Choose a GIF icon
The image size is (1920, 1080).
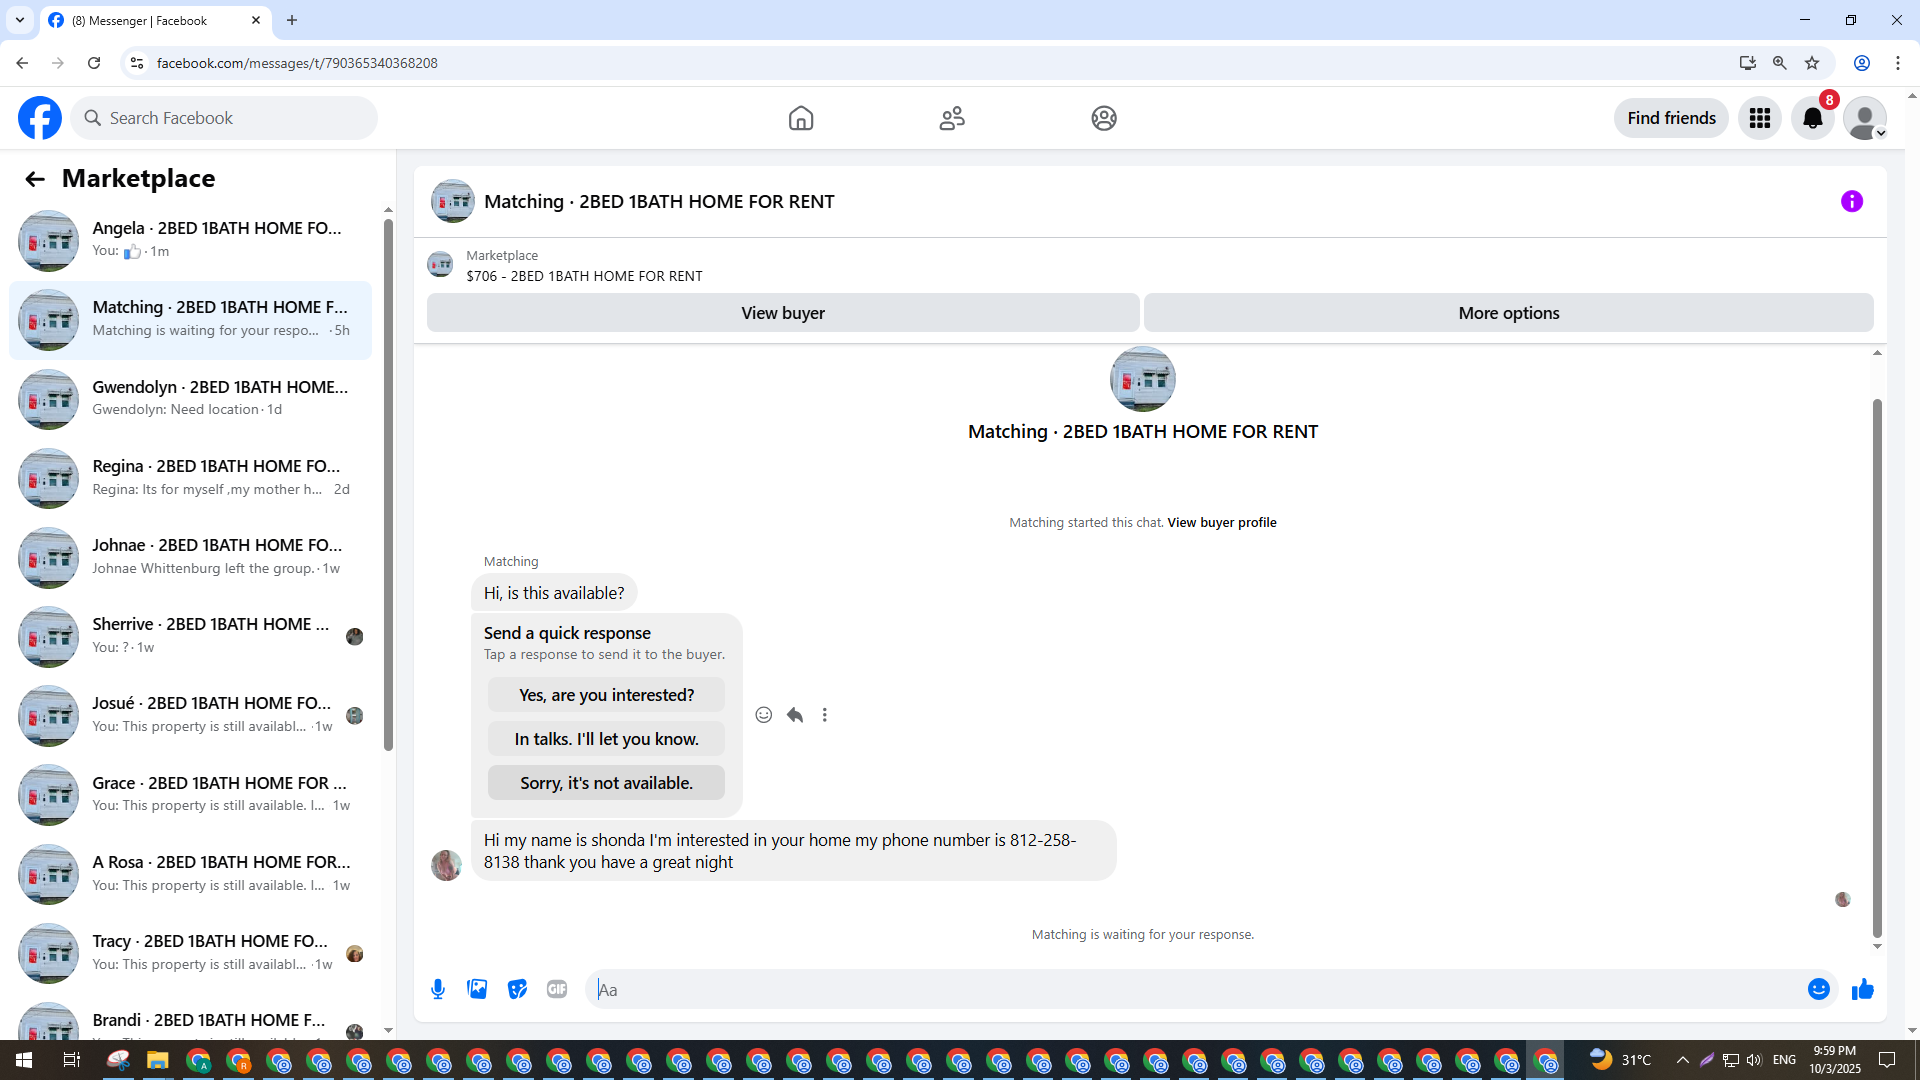click(557, 990)
